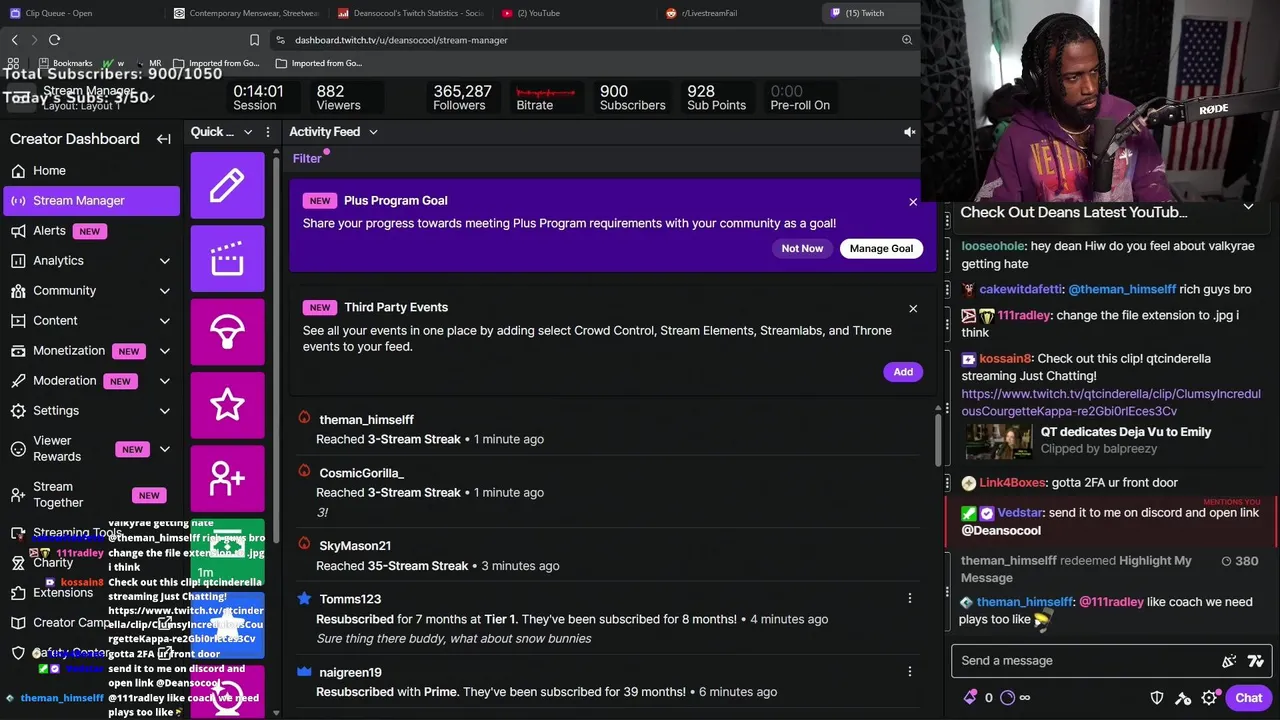This screenshot has height=720, width=1280.
Task: Click the purple Chat send button
Action: click(x=1248, y=698)
